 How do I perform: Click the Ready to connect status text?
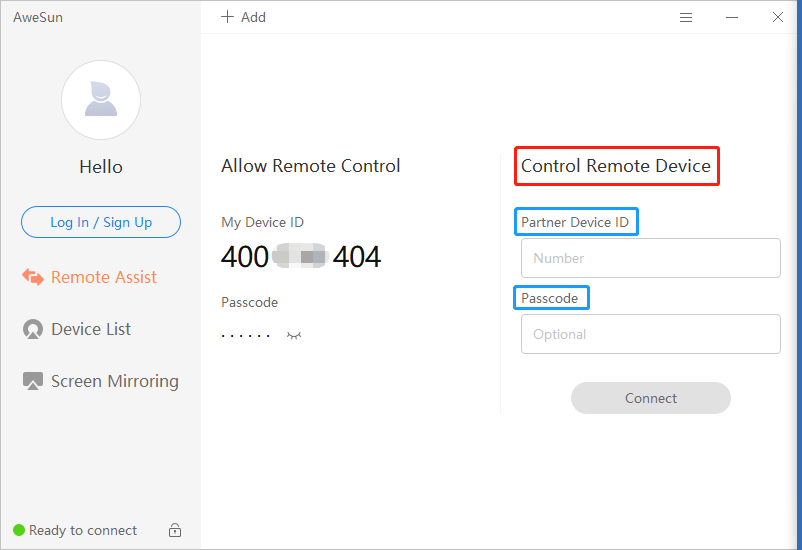pos(83,530)
